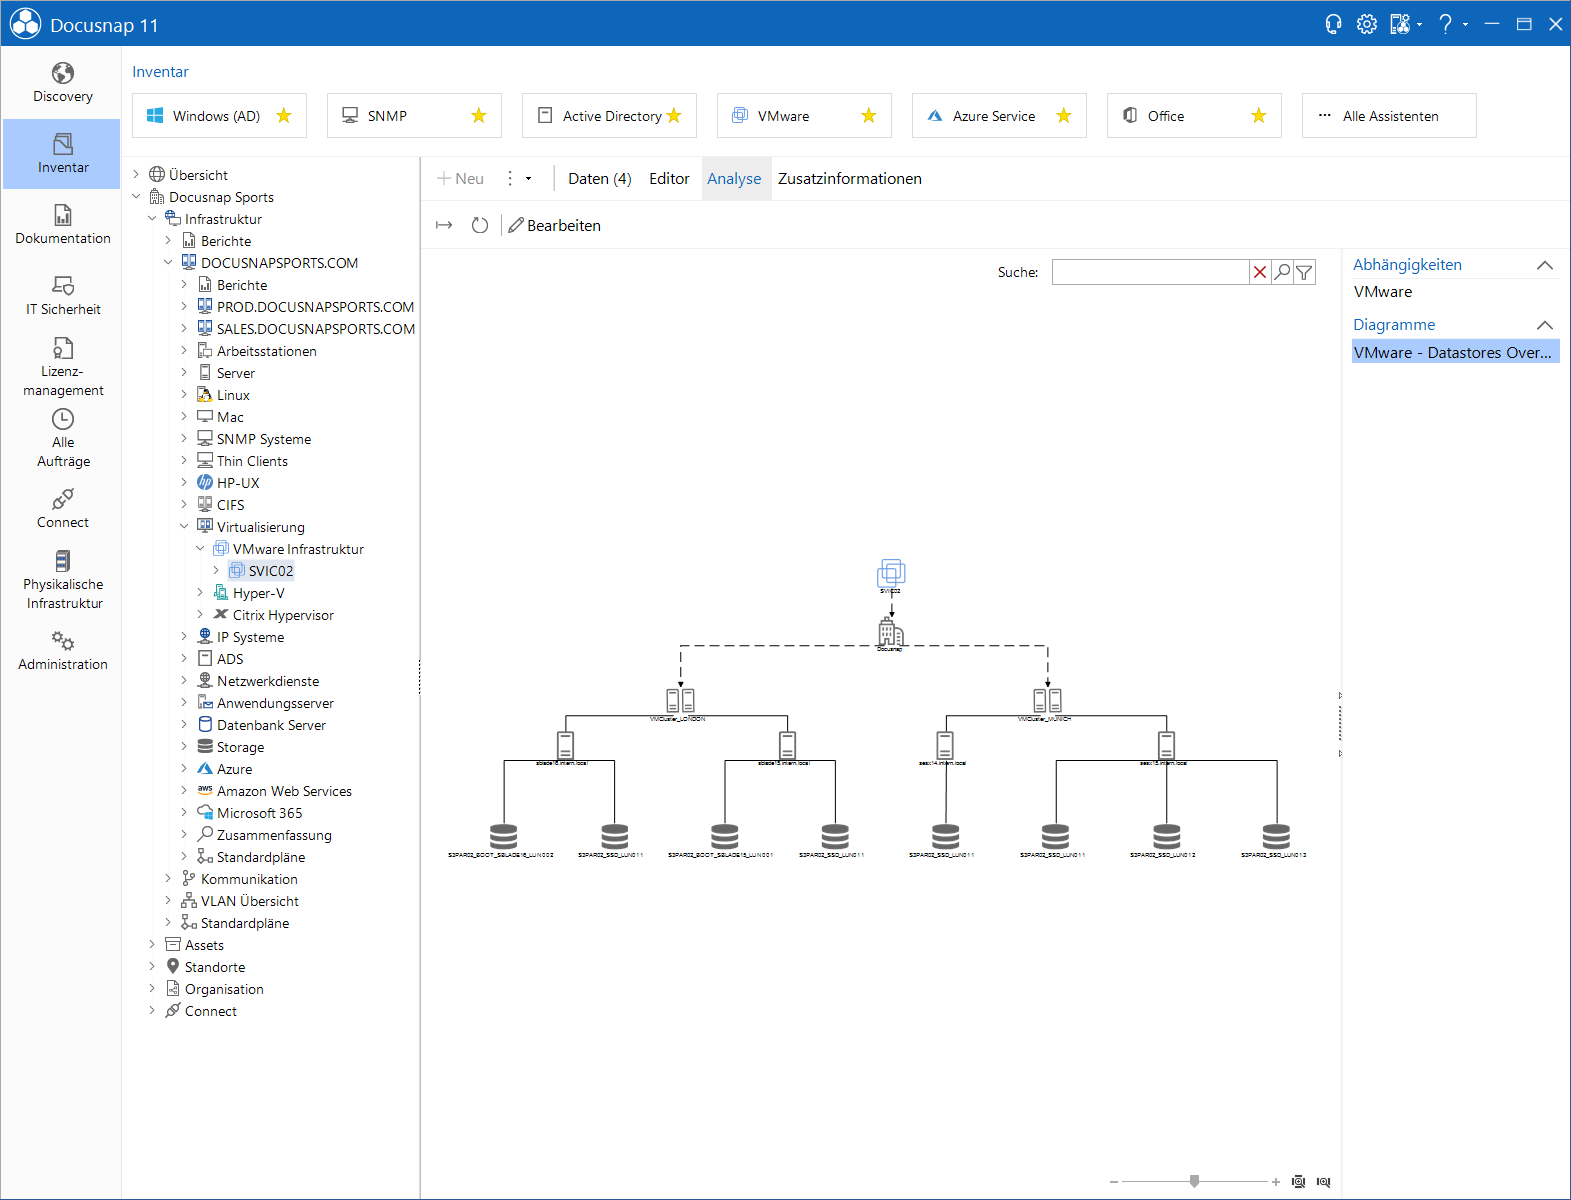Open Lizenzmanagement in the sidebar
The image size is (1571, 1200).
click(x=62, y=367)
